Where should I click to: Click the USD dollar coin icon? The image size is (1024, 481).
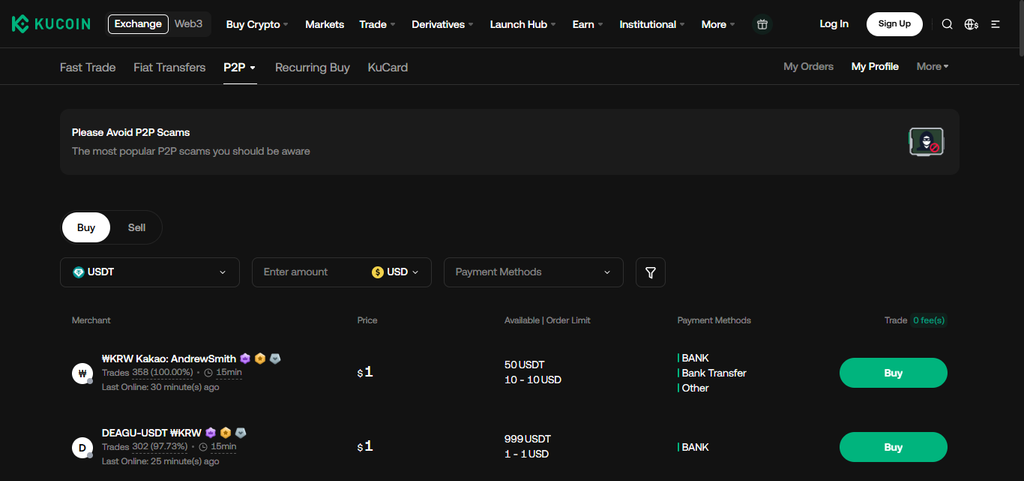click(377, 272)
